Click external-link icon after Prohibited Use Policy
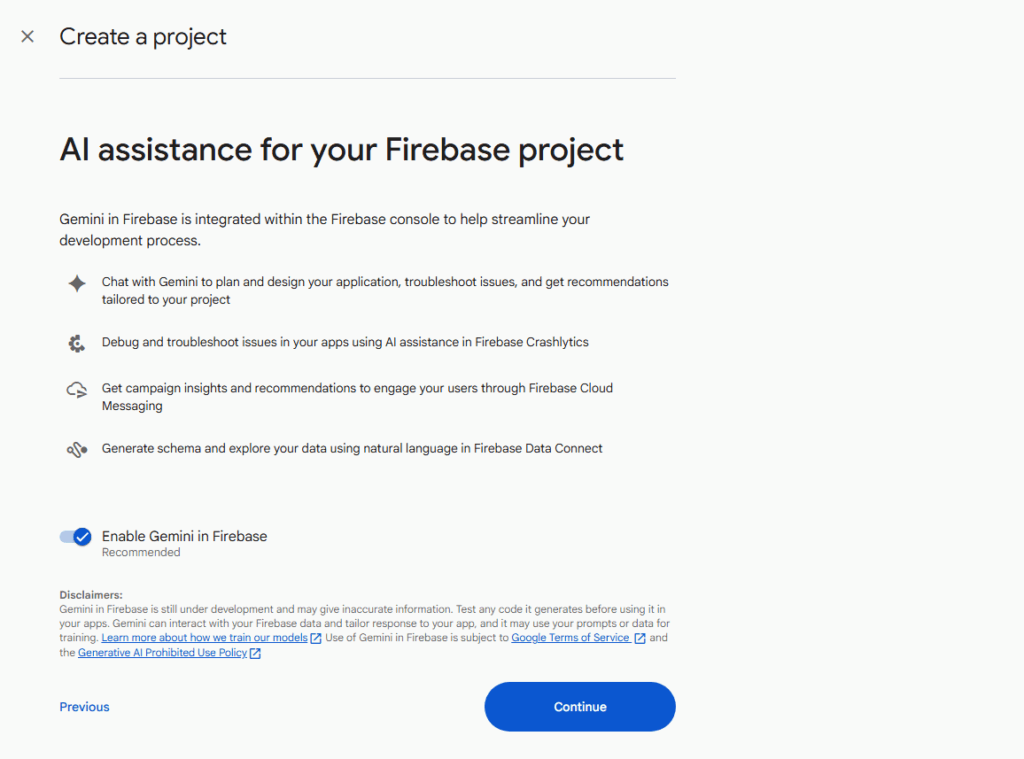1024x759 pixels. [x=255, y=654]
